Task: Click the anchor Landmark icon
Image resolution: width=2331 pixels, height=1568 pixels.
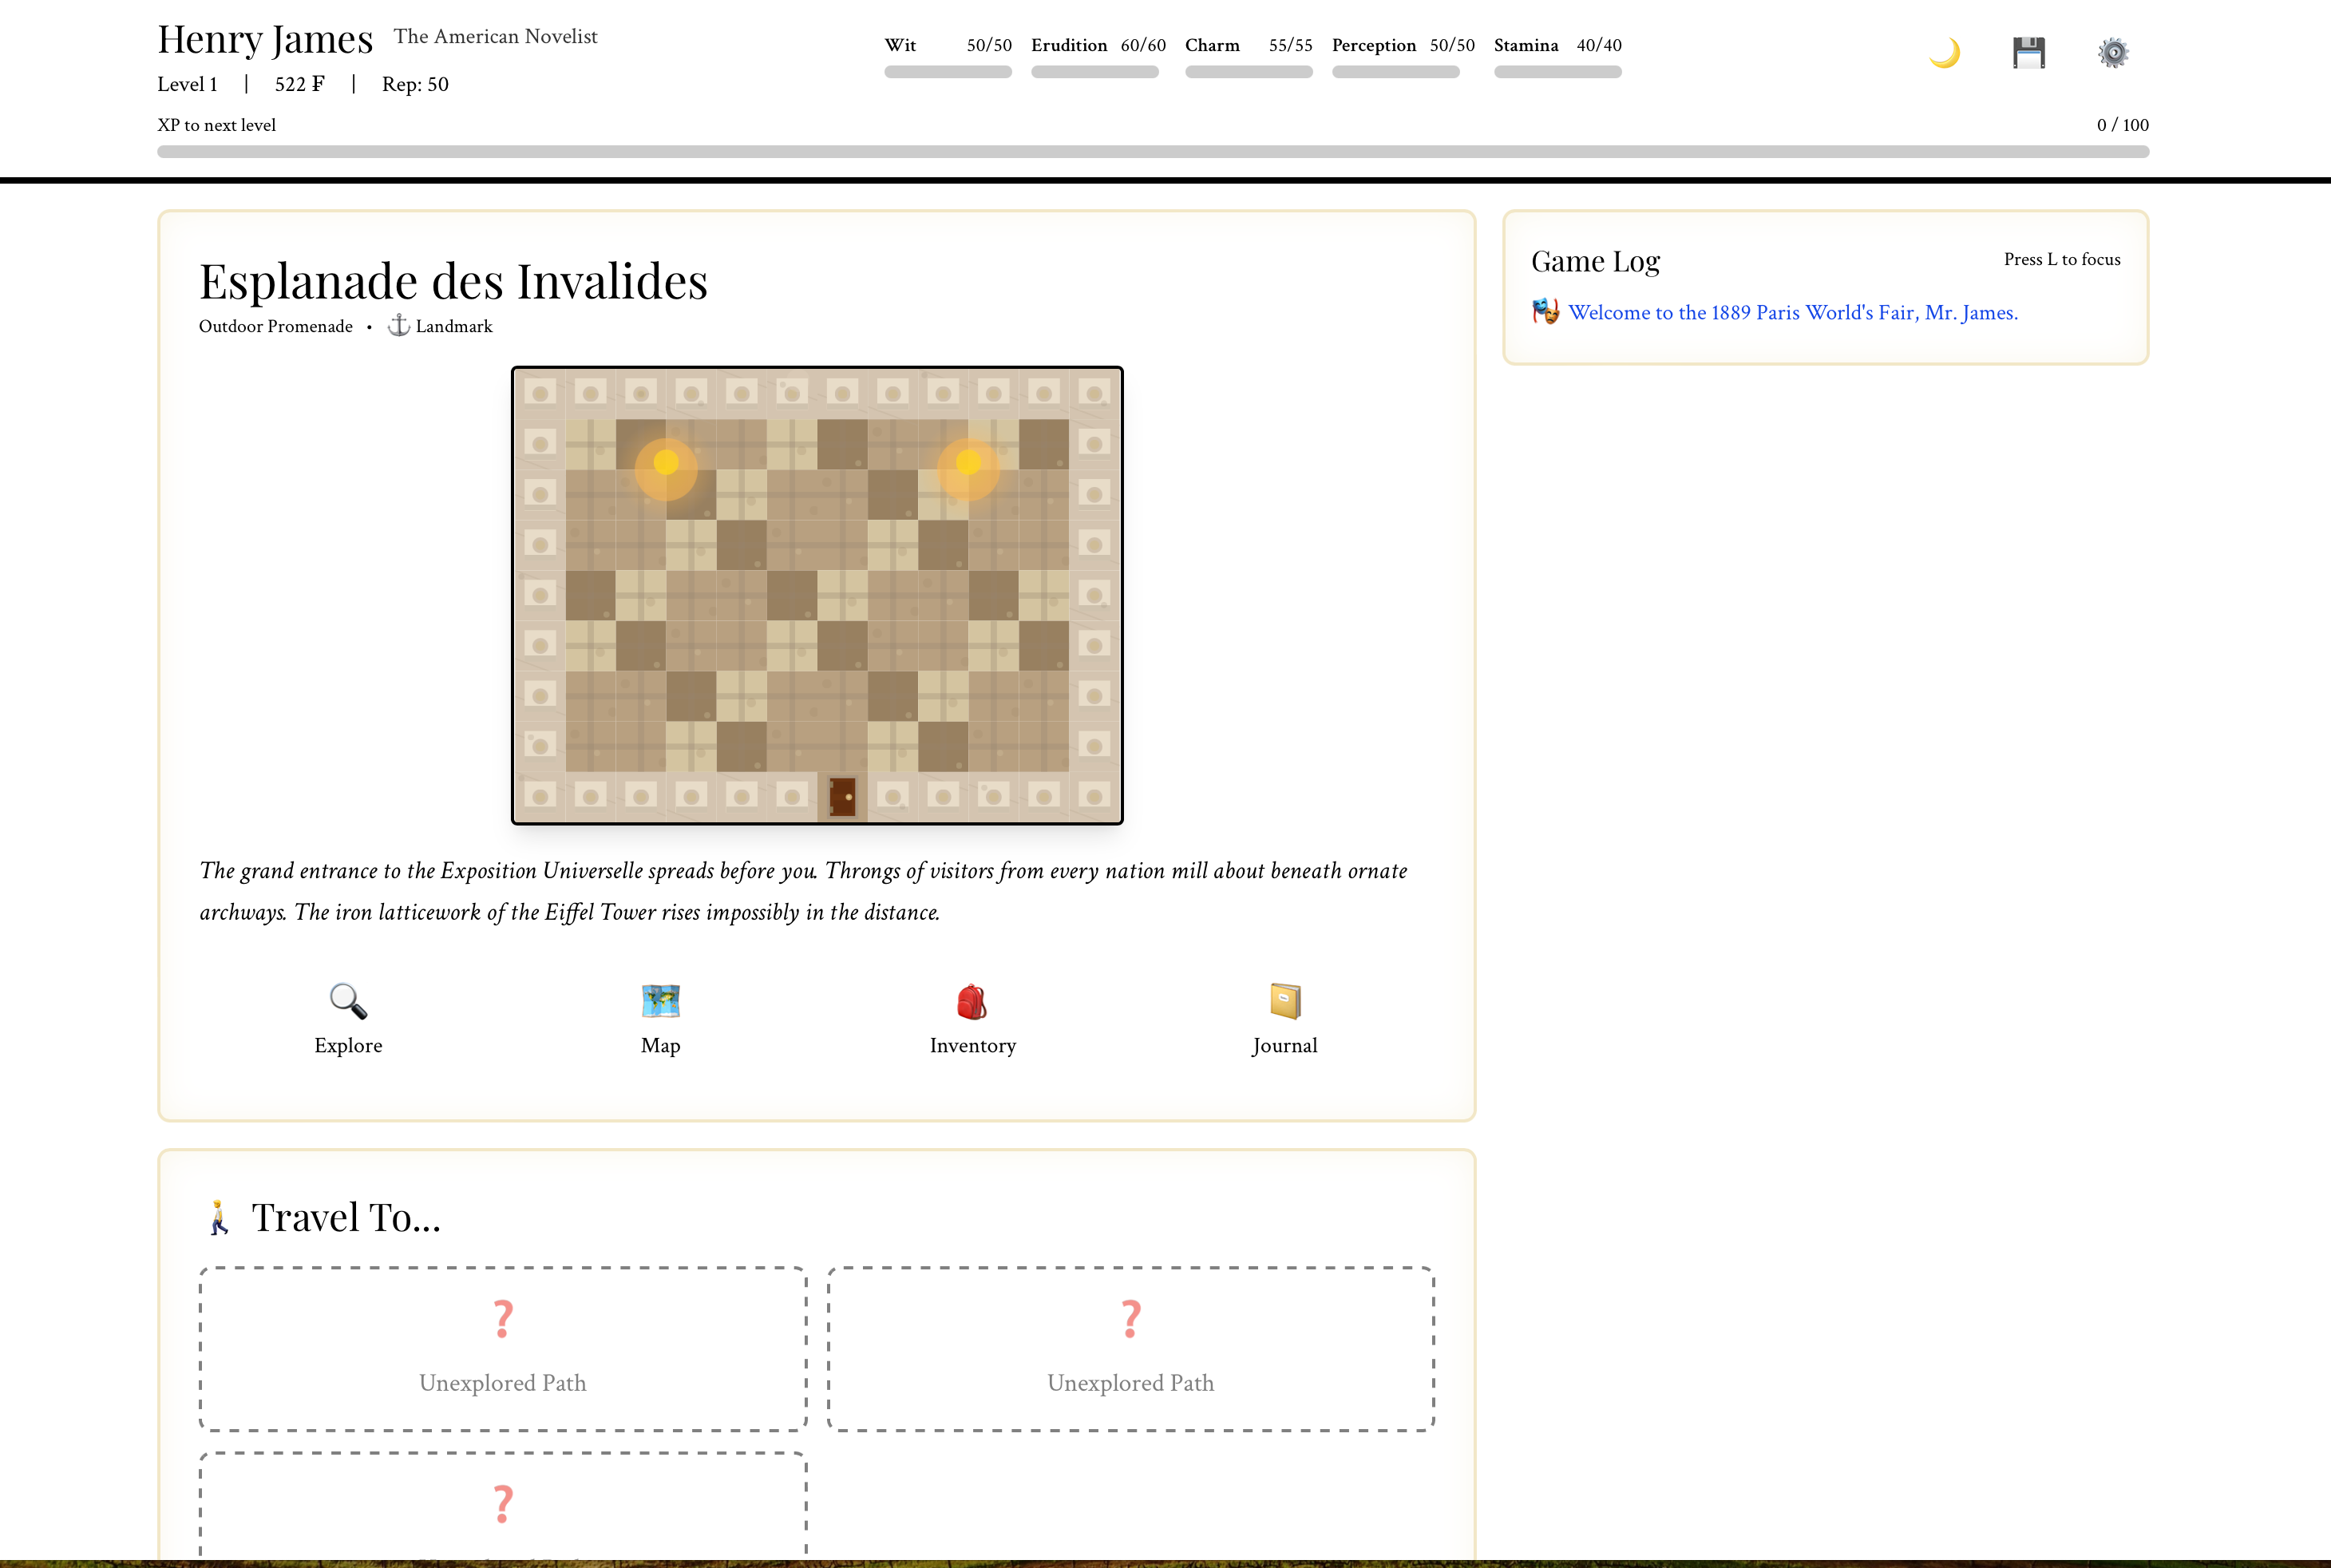Action: click(x=399, y=326)
